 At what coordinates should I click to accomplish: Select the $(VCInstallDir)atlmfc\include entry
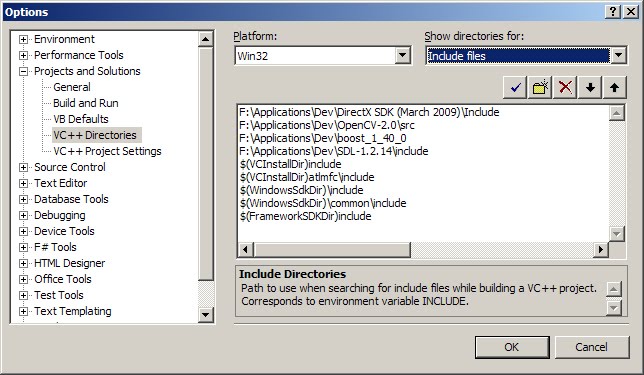coord(307,177)
